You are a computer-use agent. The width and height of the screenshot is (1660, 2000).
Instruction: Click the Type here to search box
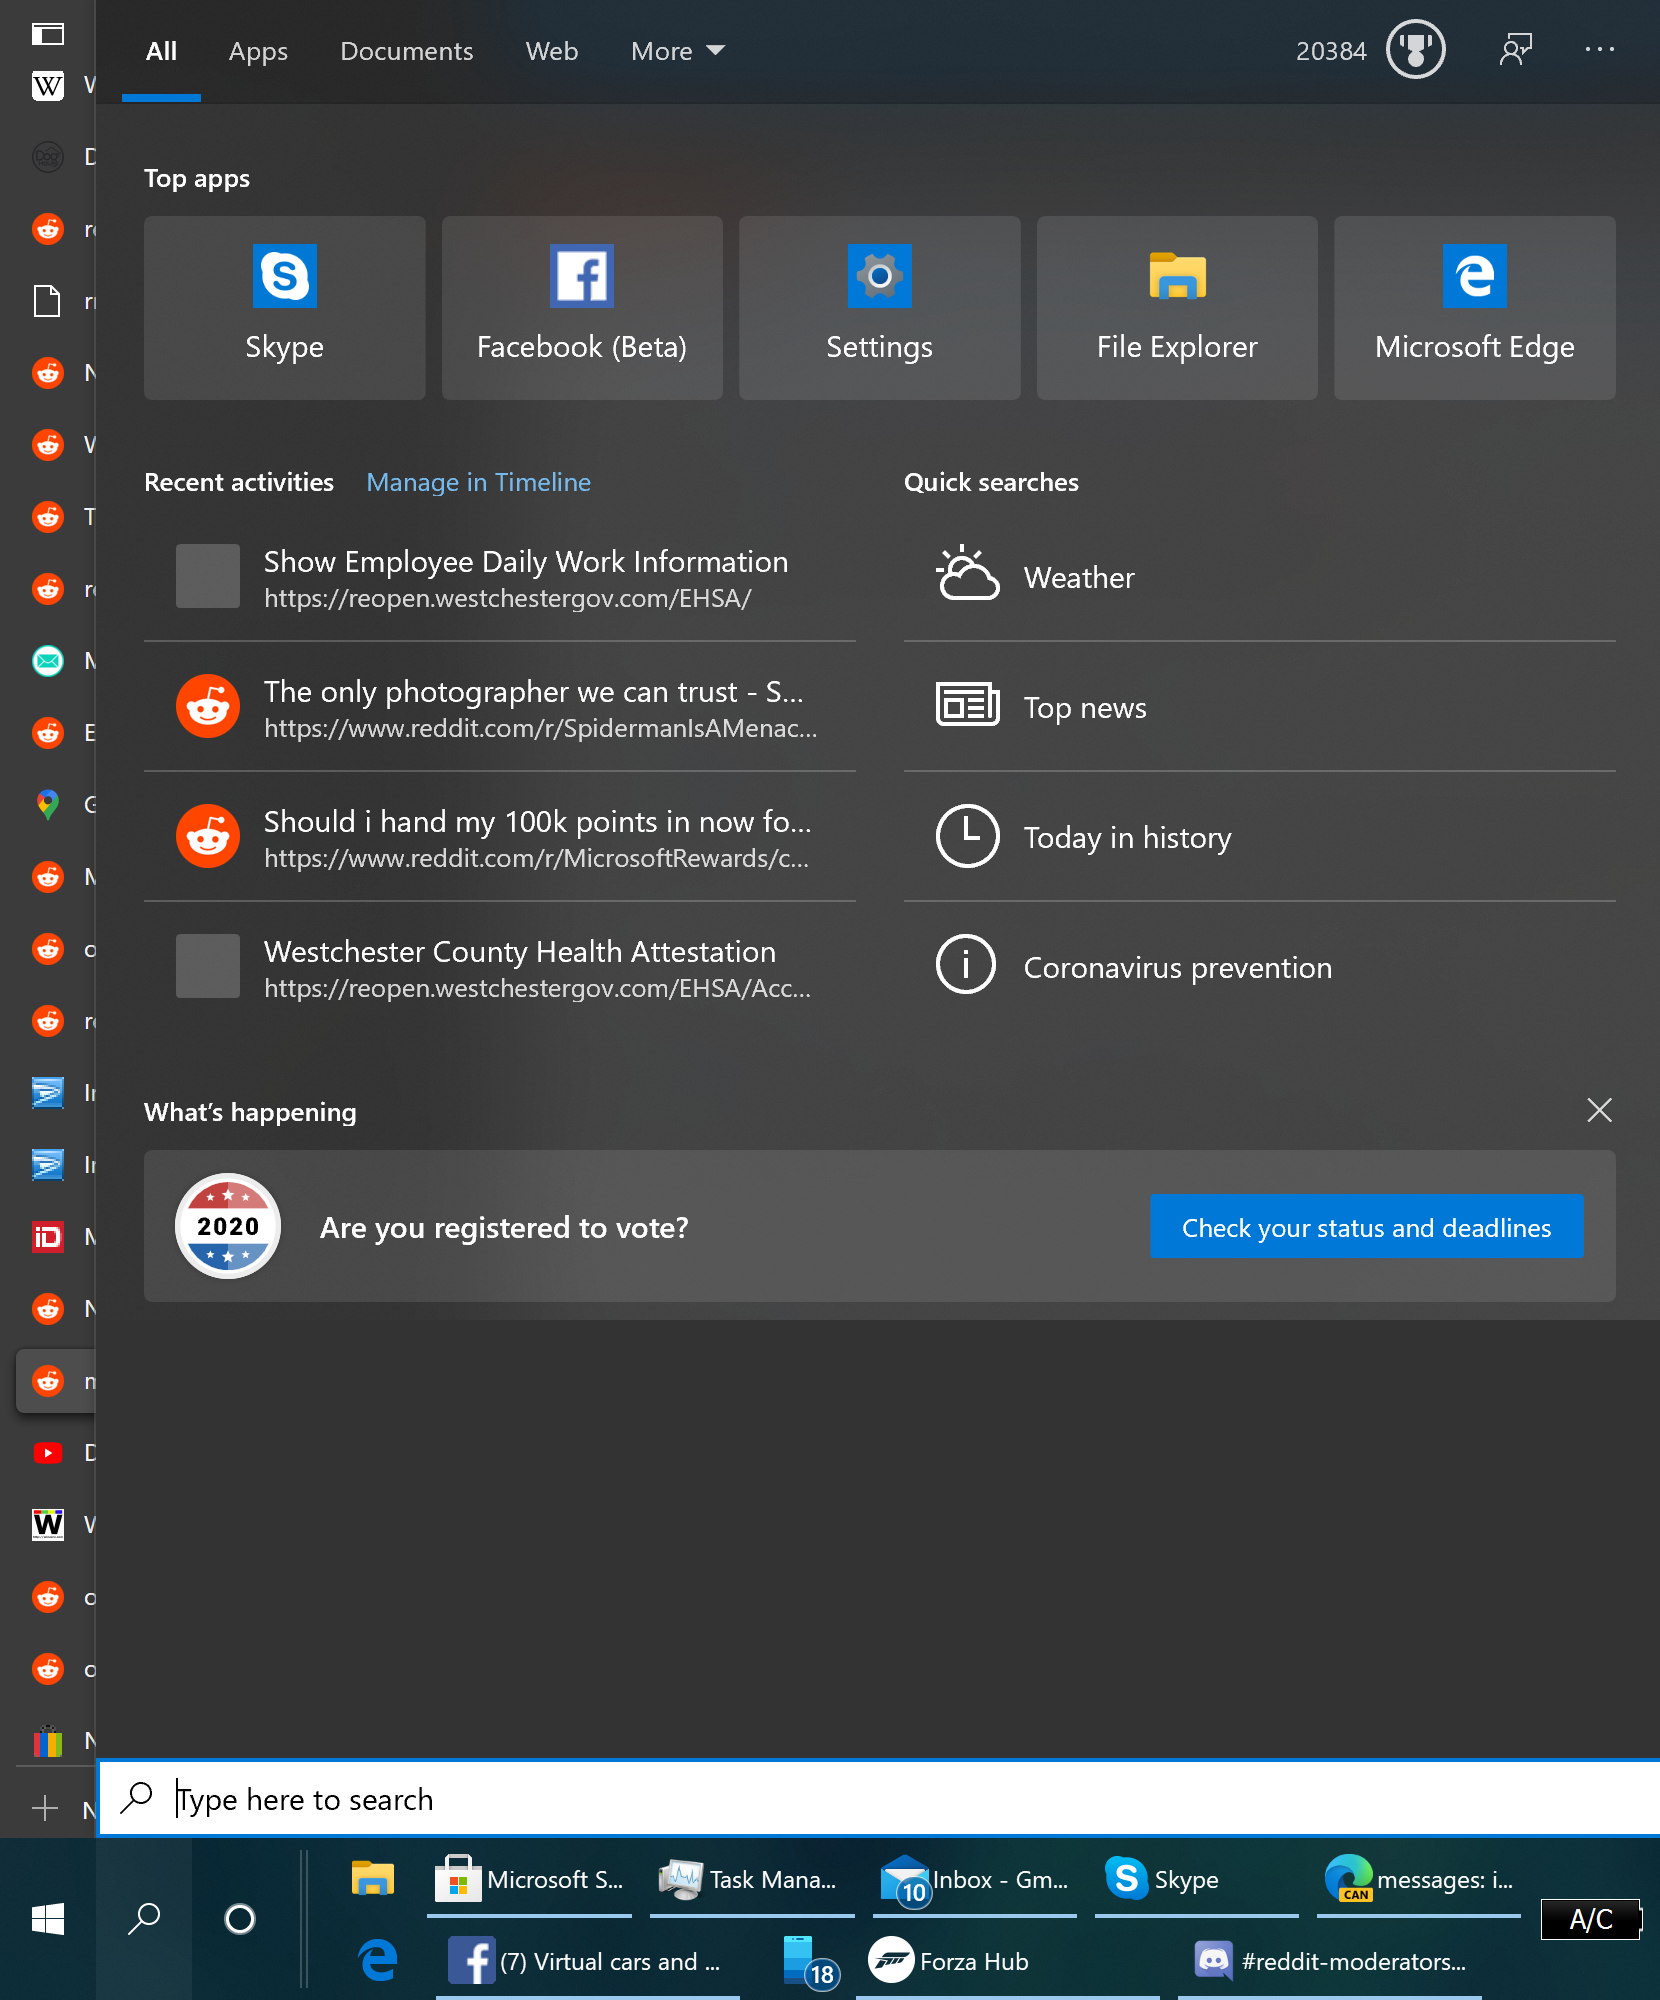(878, 1799)
